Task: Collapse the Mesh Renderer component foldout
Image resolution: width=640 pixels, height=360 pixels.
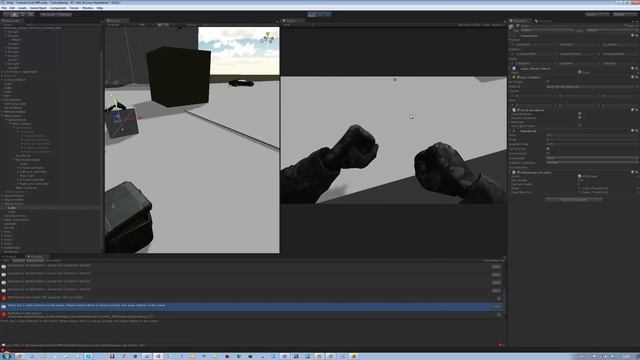Action: point(511,110)
